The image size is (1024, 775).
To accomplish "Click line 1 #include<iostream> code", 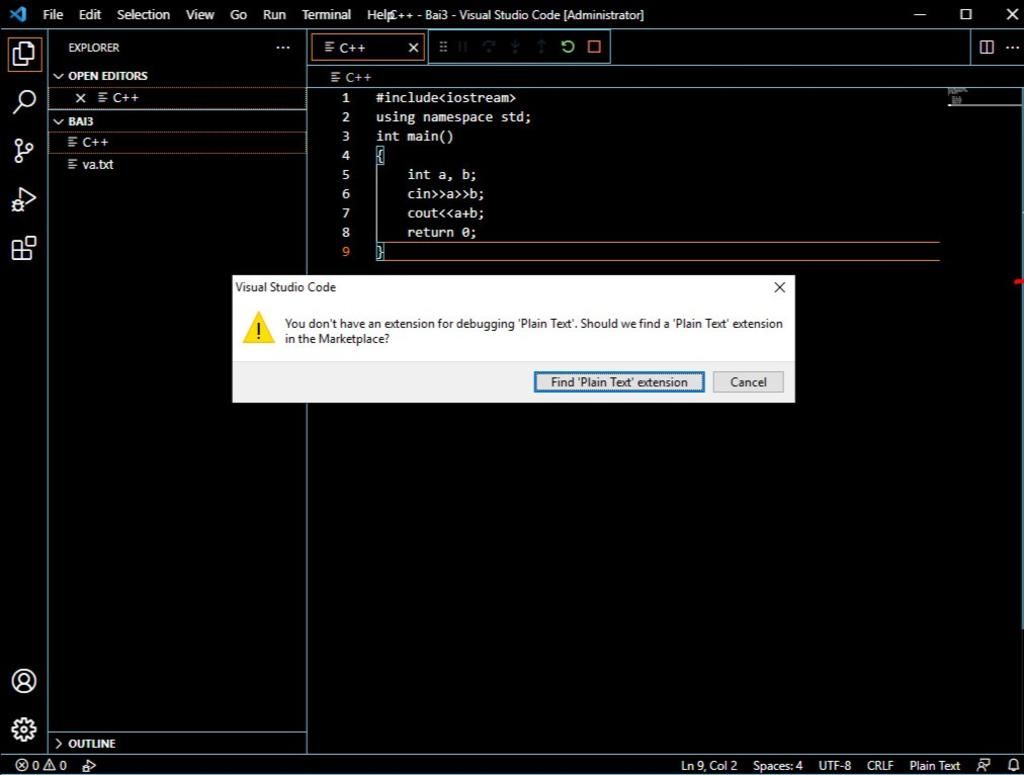I will 445,97.
